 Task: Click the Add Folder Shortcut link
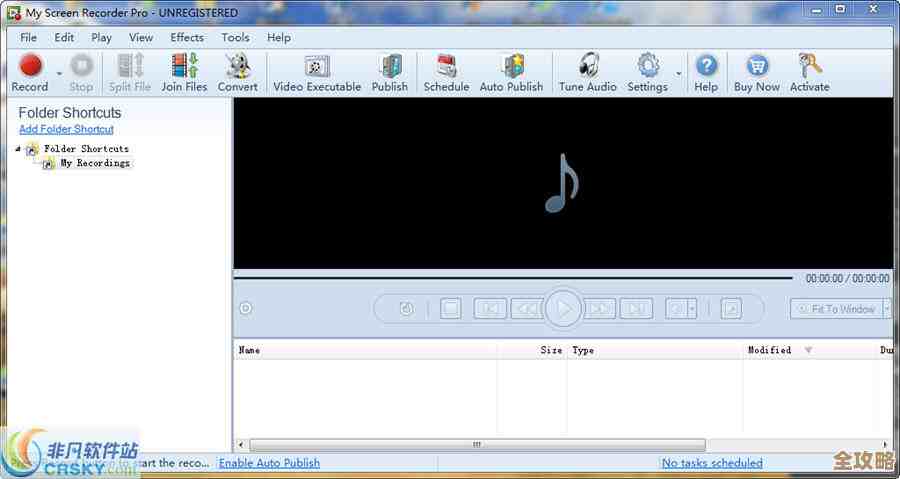point(66,129)
